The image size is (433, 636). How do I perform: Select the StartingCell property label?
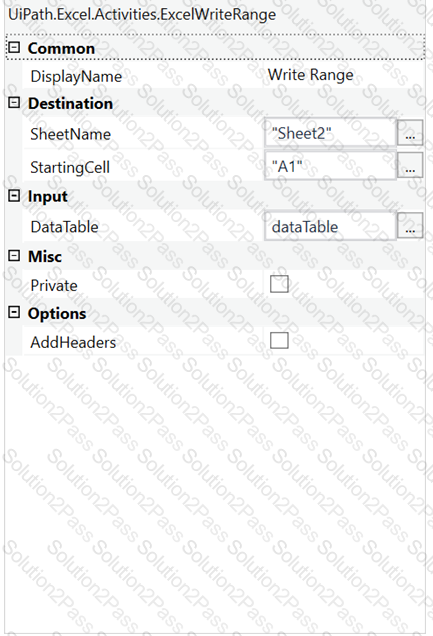pyautogui.click(x=70, y=167)
